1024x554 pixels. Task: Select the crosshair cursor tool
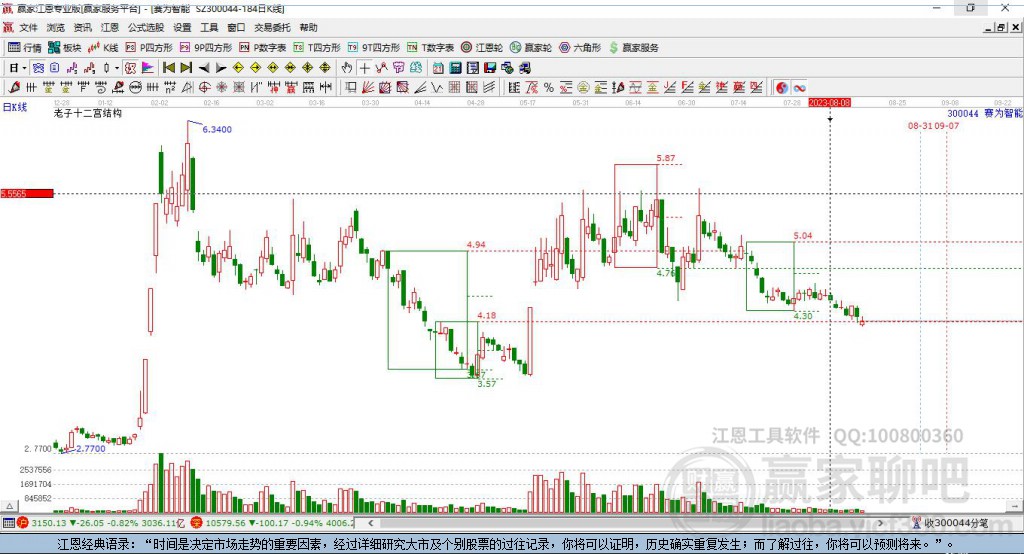pyautogui.click(x=365, y=68)
